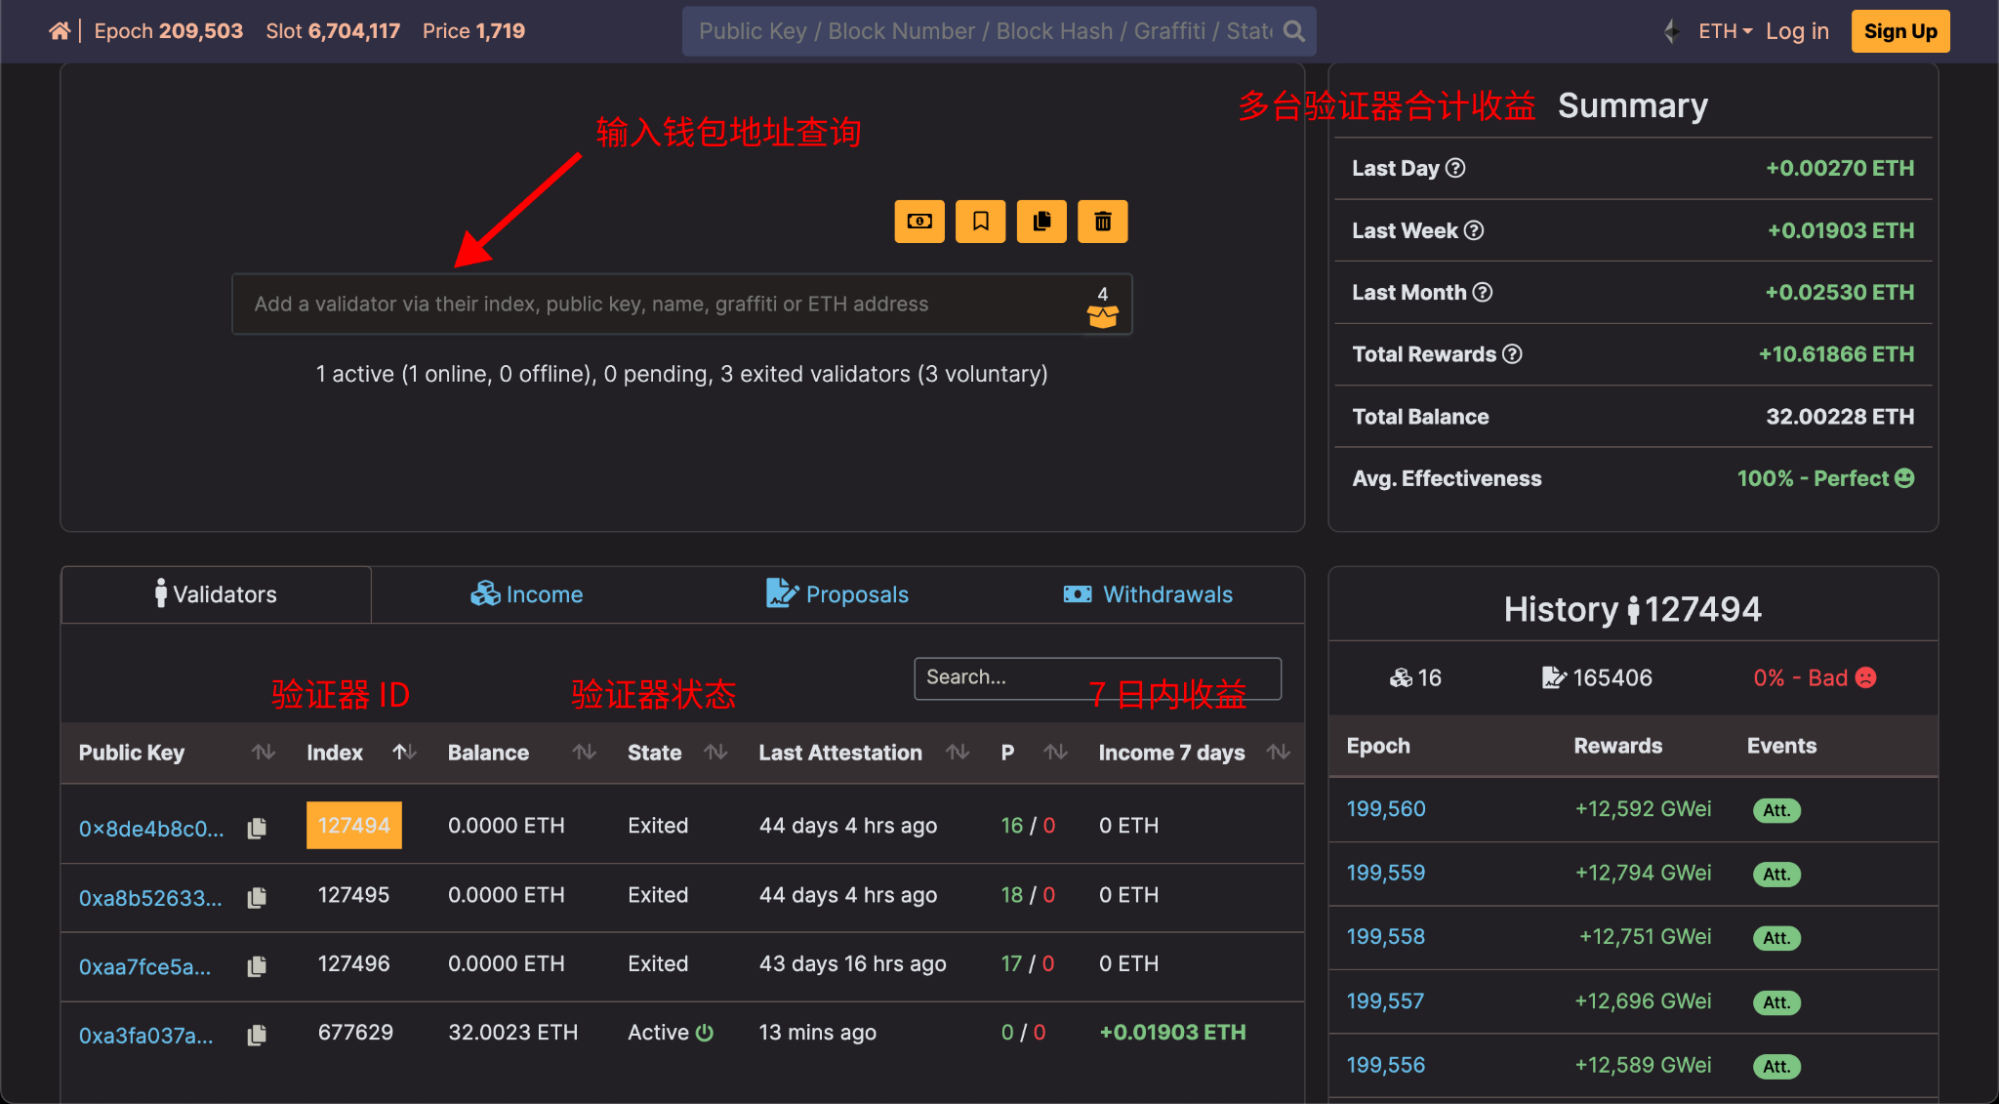This screenshot has width=1999, height=1104.
Task: Click the Proposals tab
Action: [x=838, y=593]
